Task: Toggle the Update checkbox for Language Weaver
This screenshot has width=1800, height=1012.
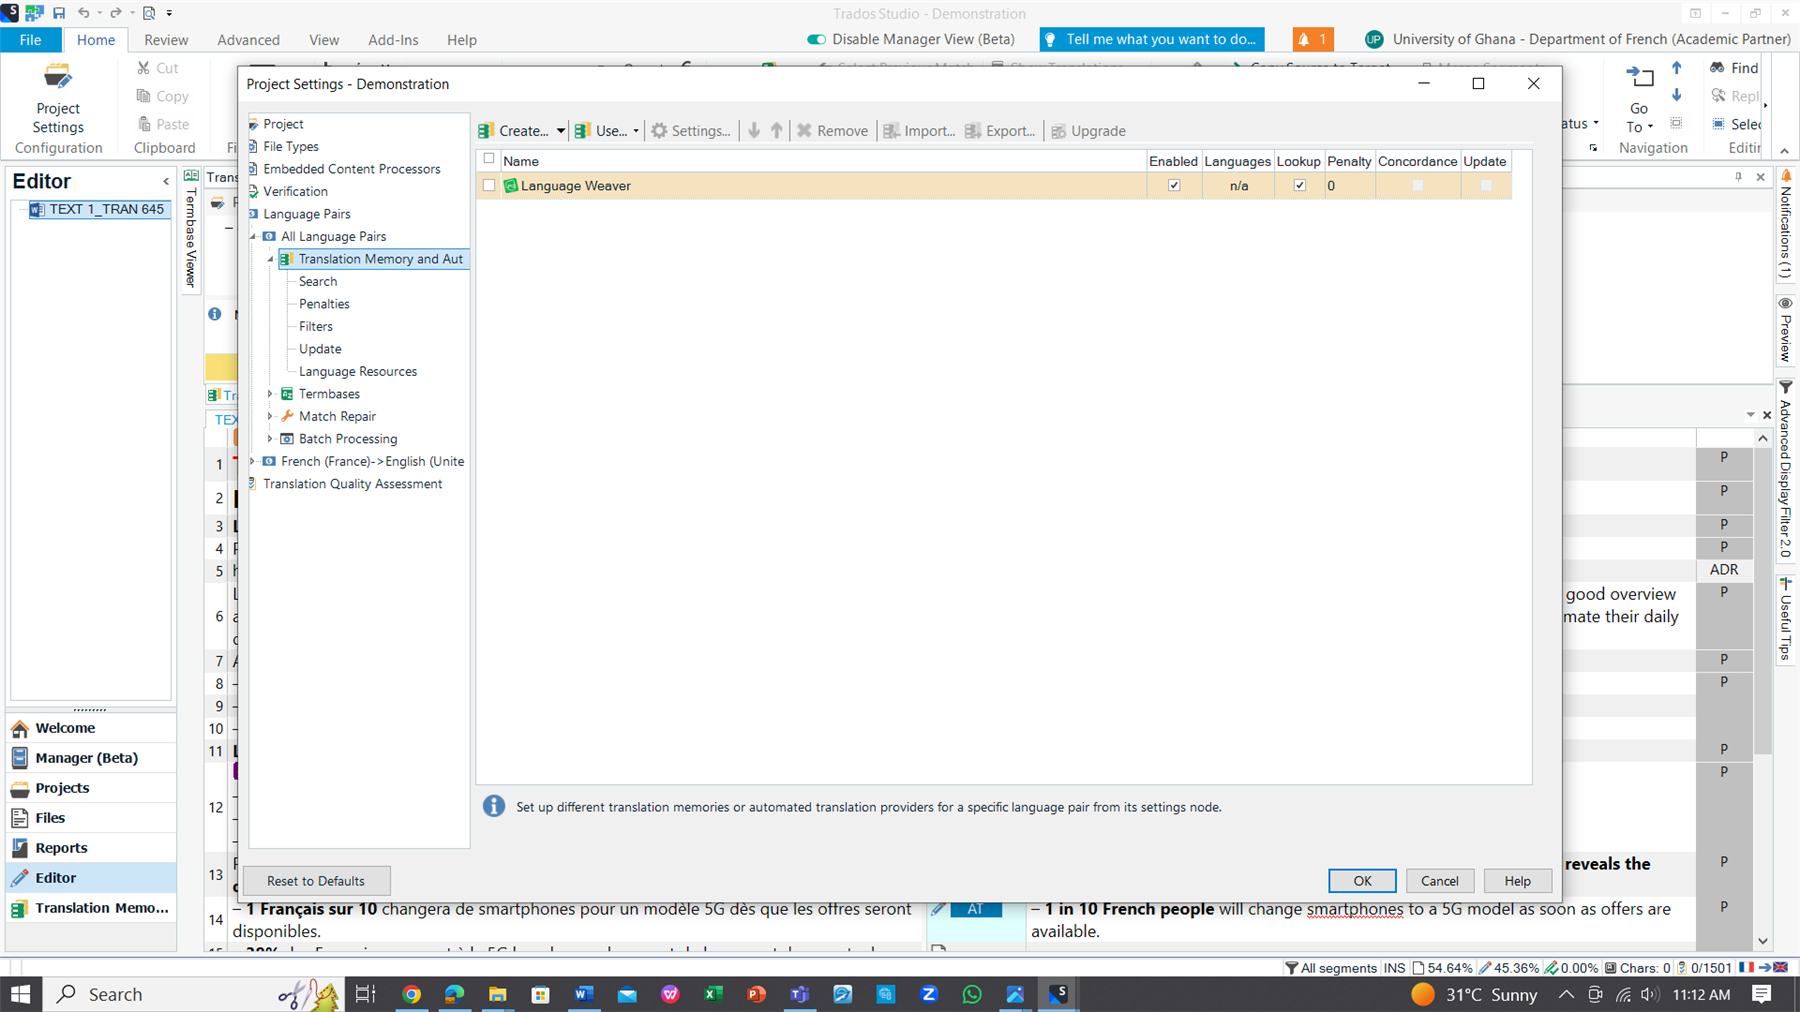Action: (x=1486, y=185)
